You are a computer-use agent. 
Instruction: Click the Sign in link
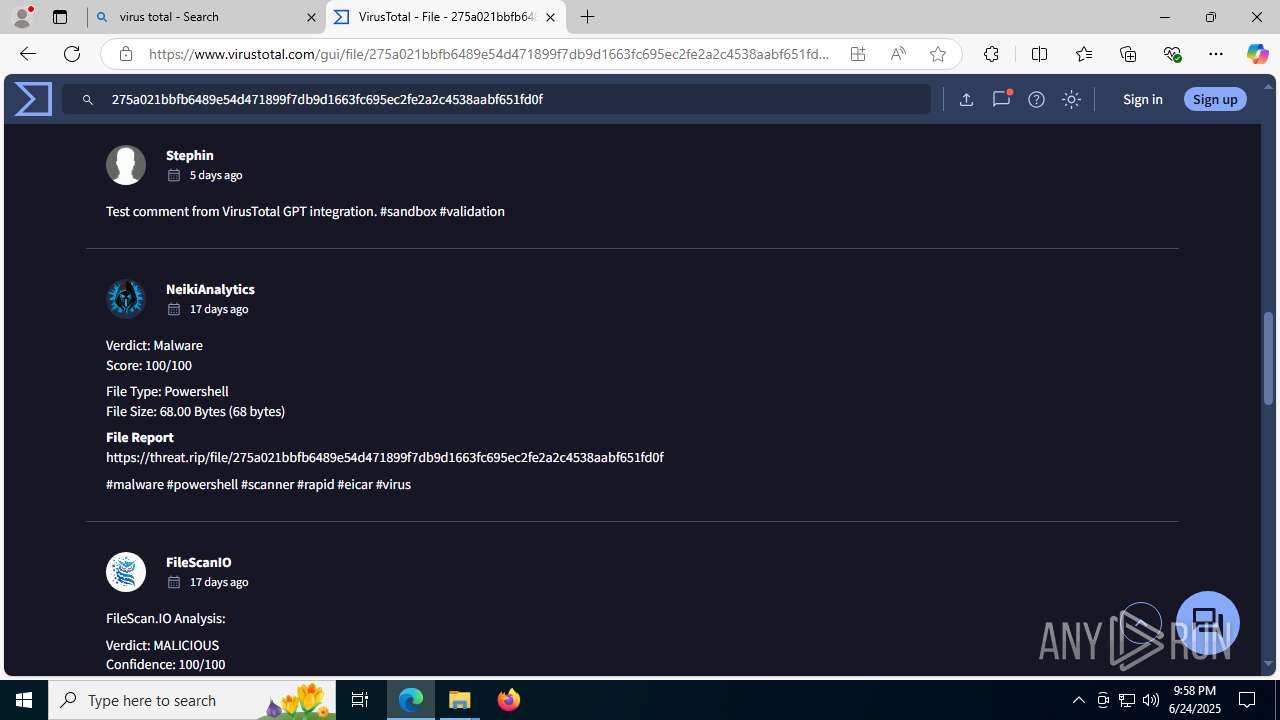click(x=1142, y=99)
